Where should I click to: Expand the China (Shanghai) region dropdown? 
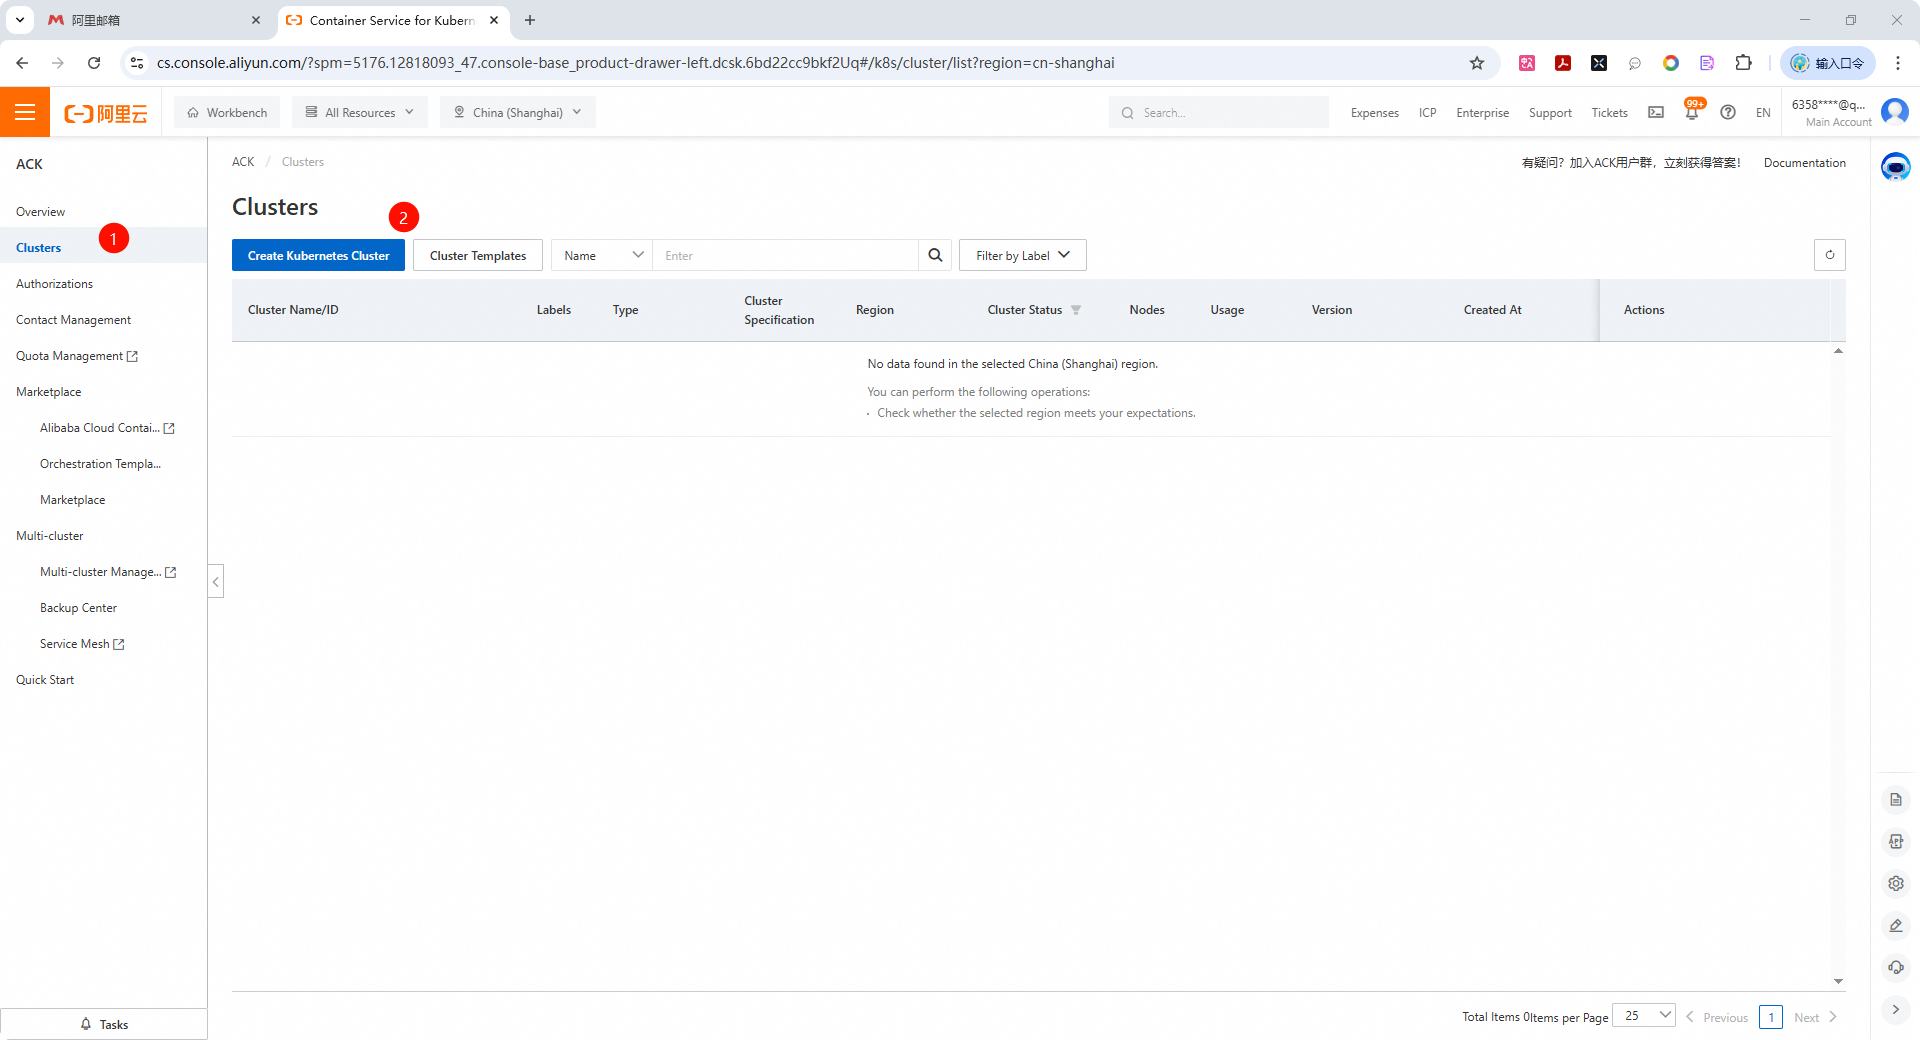(x=517, y=112)
